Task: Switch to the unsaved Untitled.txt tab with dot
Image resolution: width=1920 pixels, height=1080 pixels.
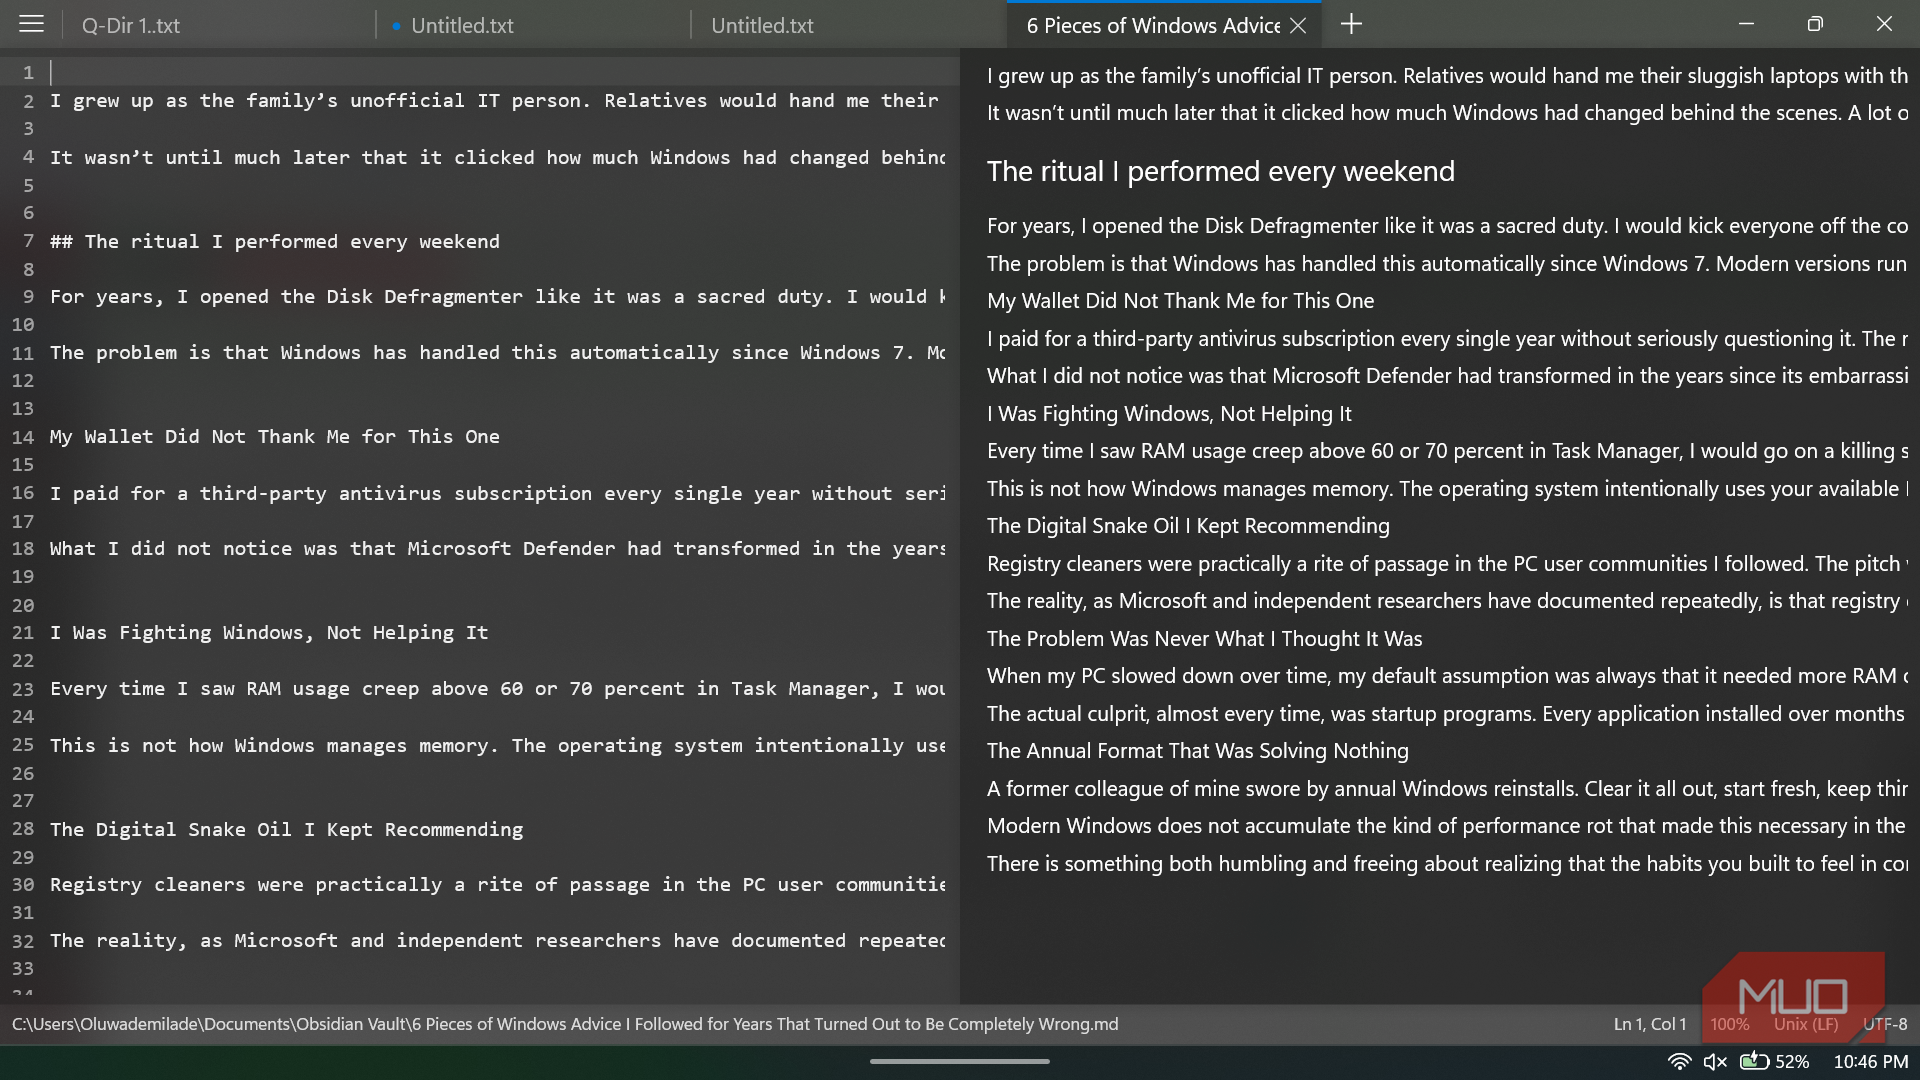Action: (x=533, y=25)
